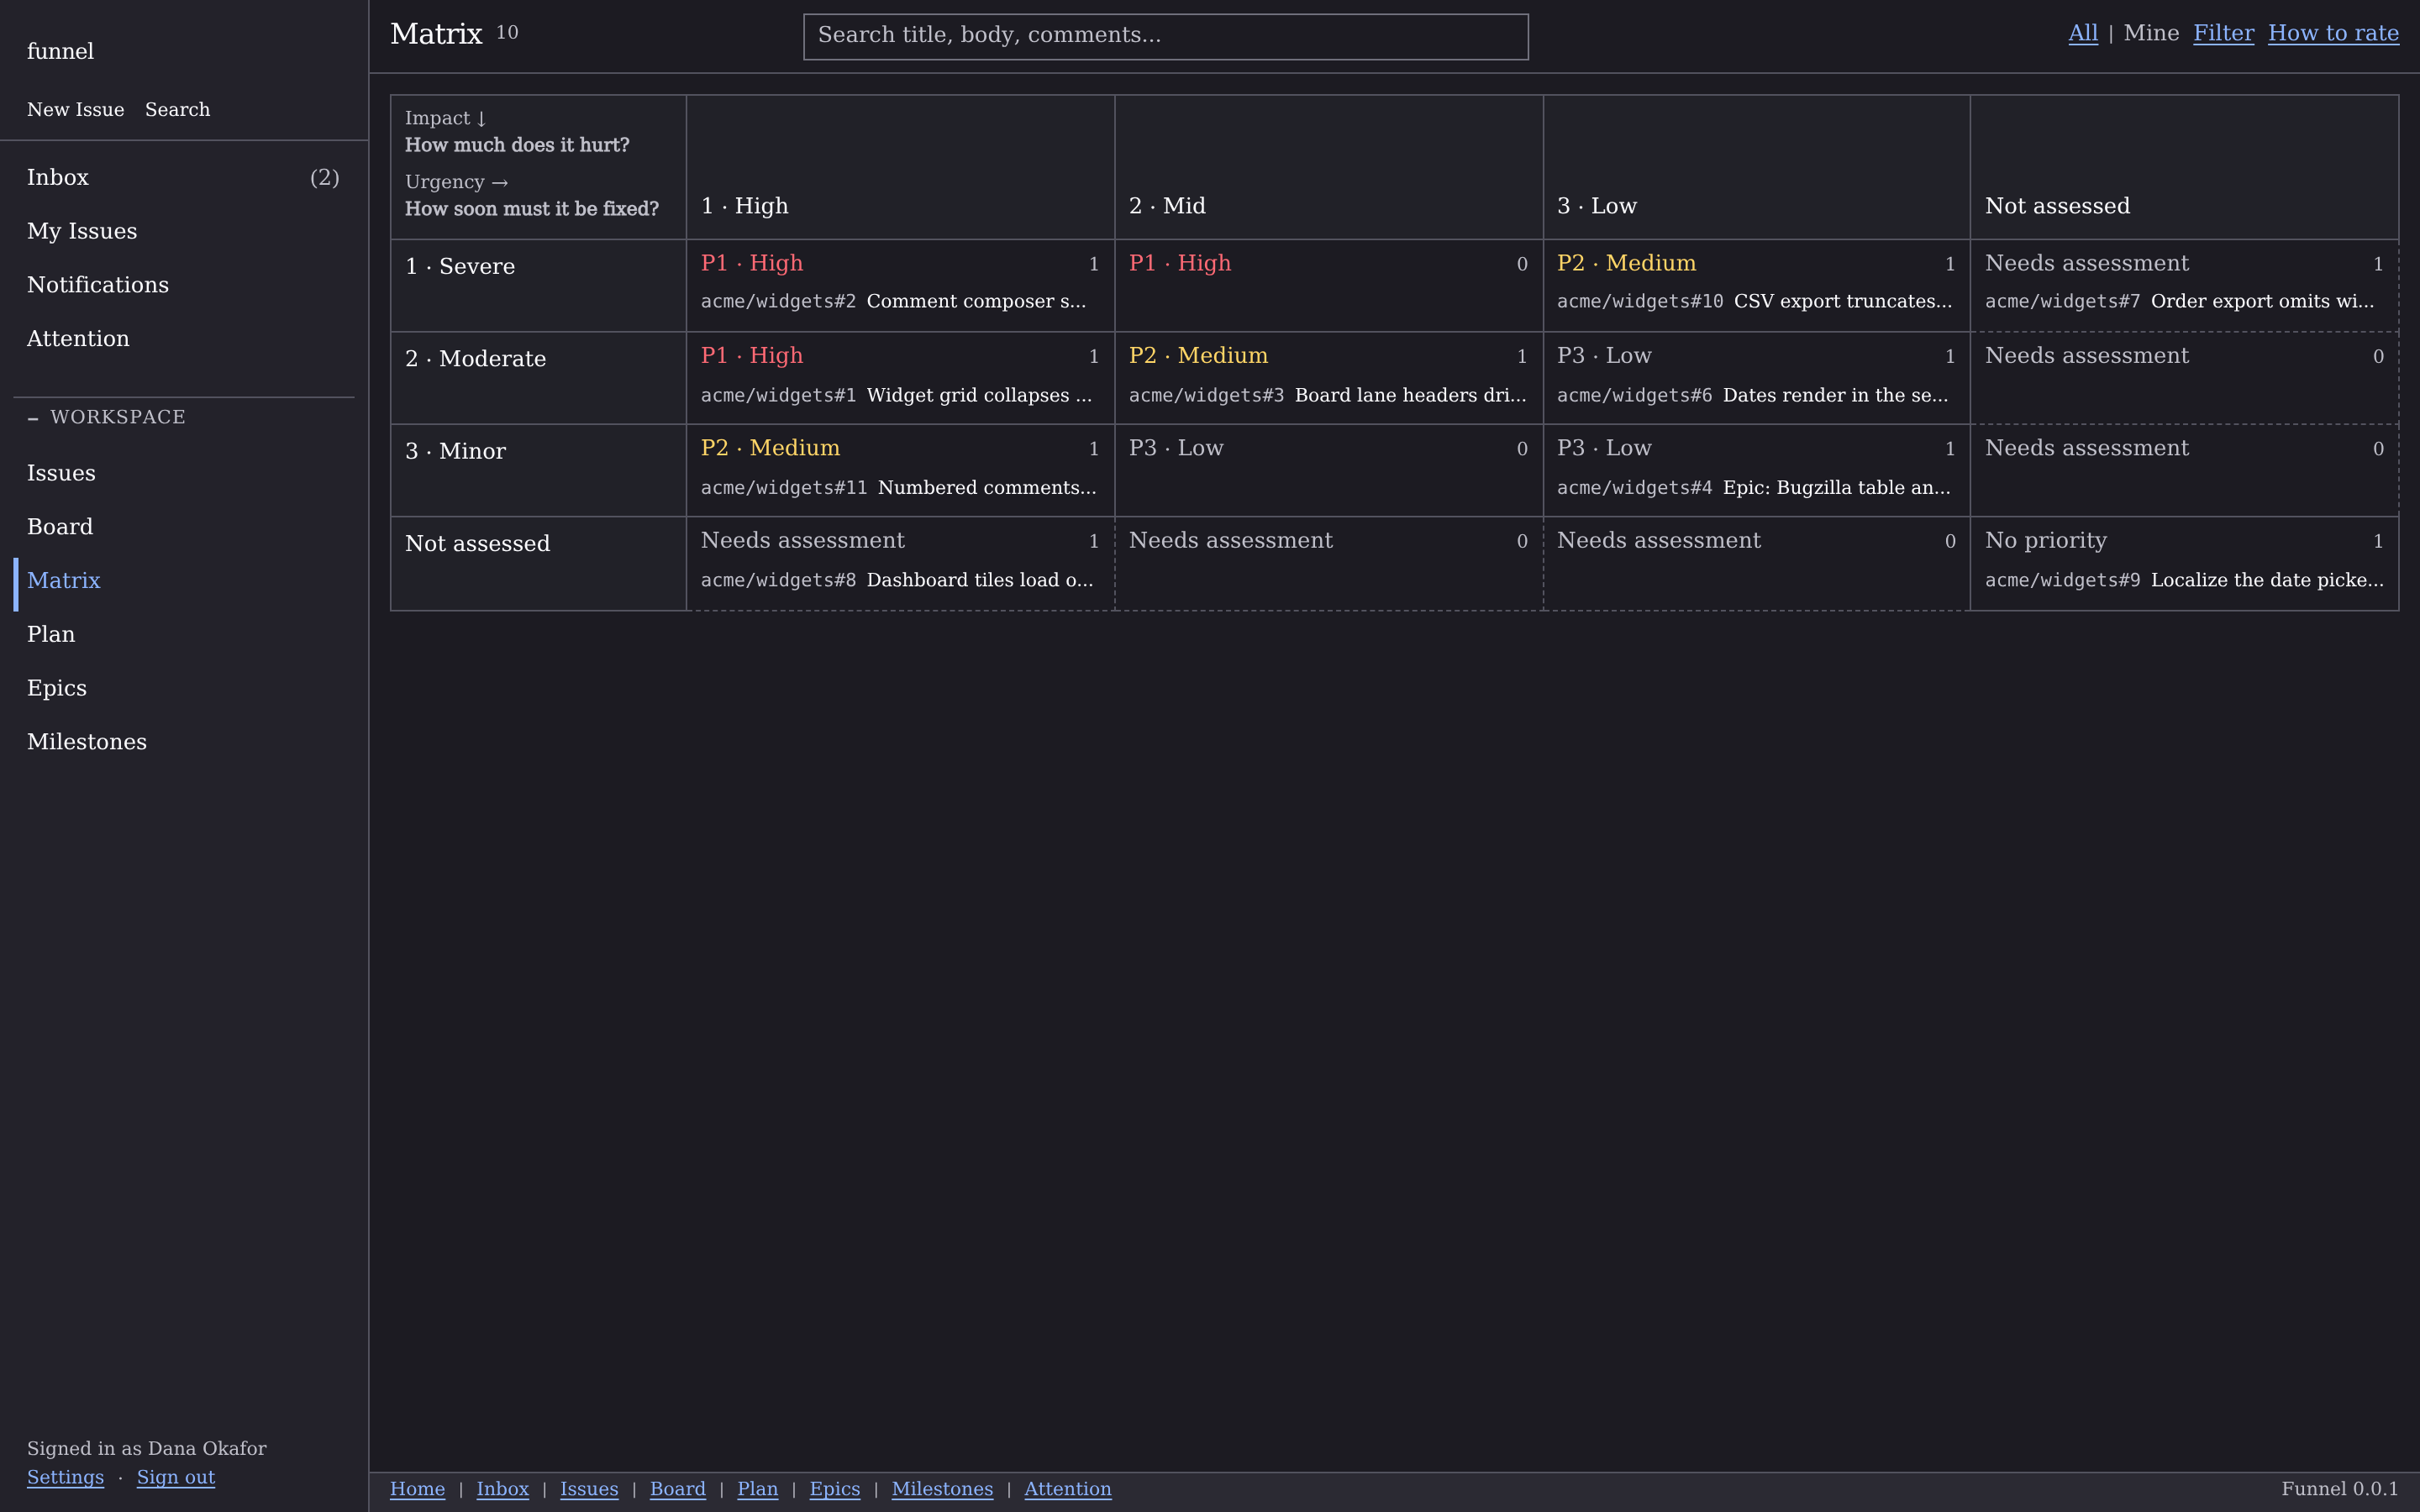Open Attention in the sidebar

[183, 339]
